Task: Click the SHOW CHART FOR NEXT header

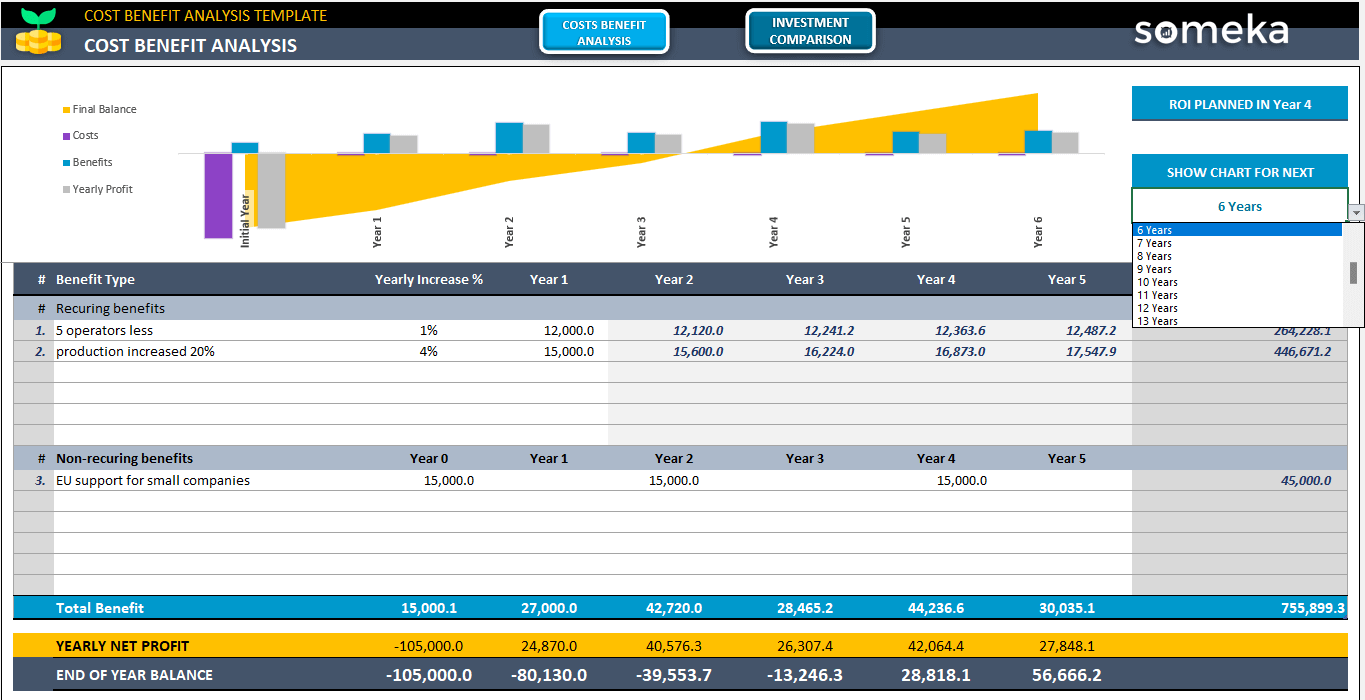Action: 1239,171
